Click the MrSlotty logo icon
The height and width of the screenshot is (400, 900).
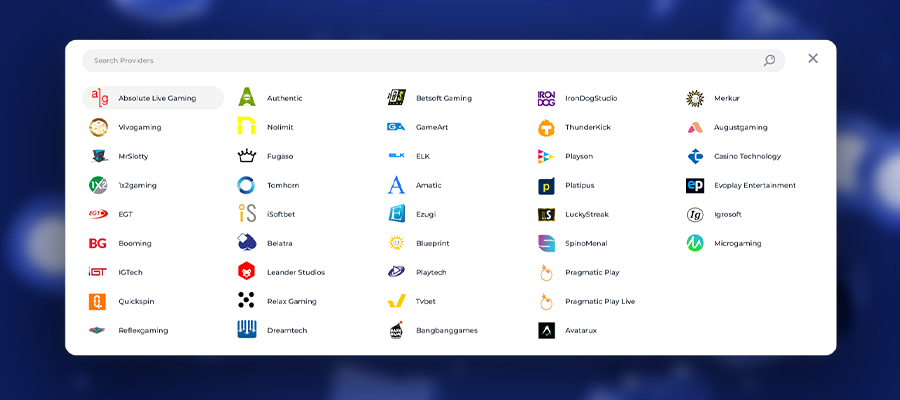click(x=98, y=156)
